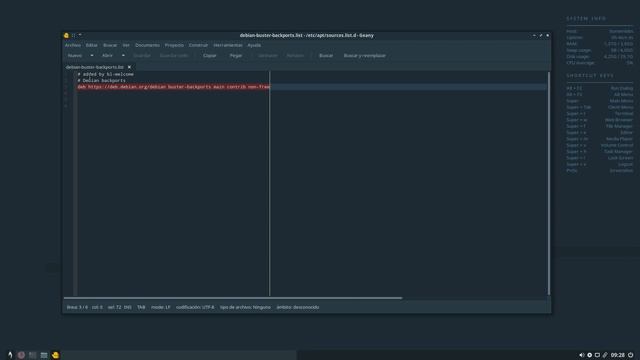Expand the Nuevo dropdown arrow
Screen dimensions: 640x360
click(x=92, y=56)
